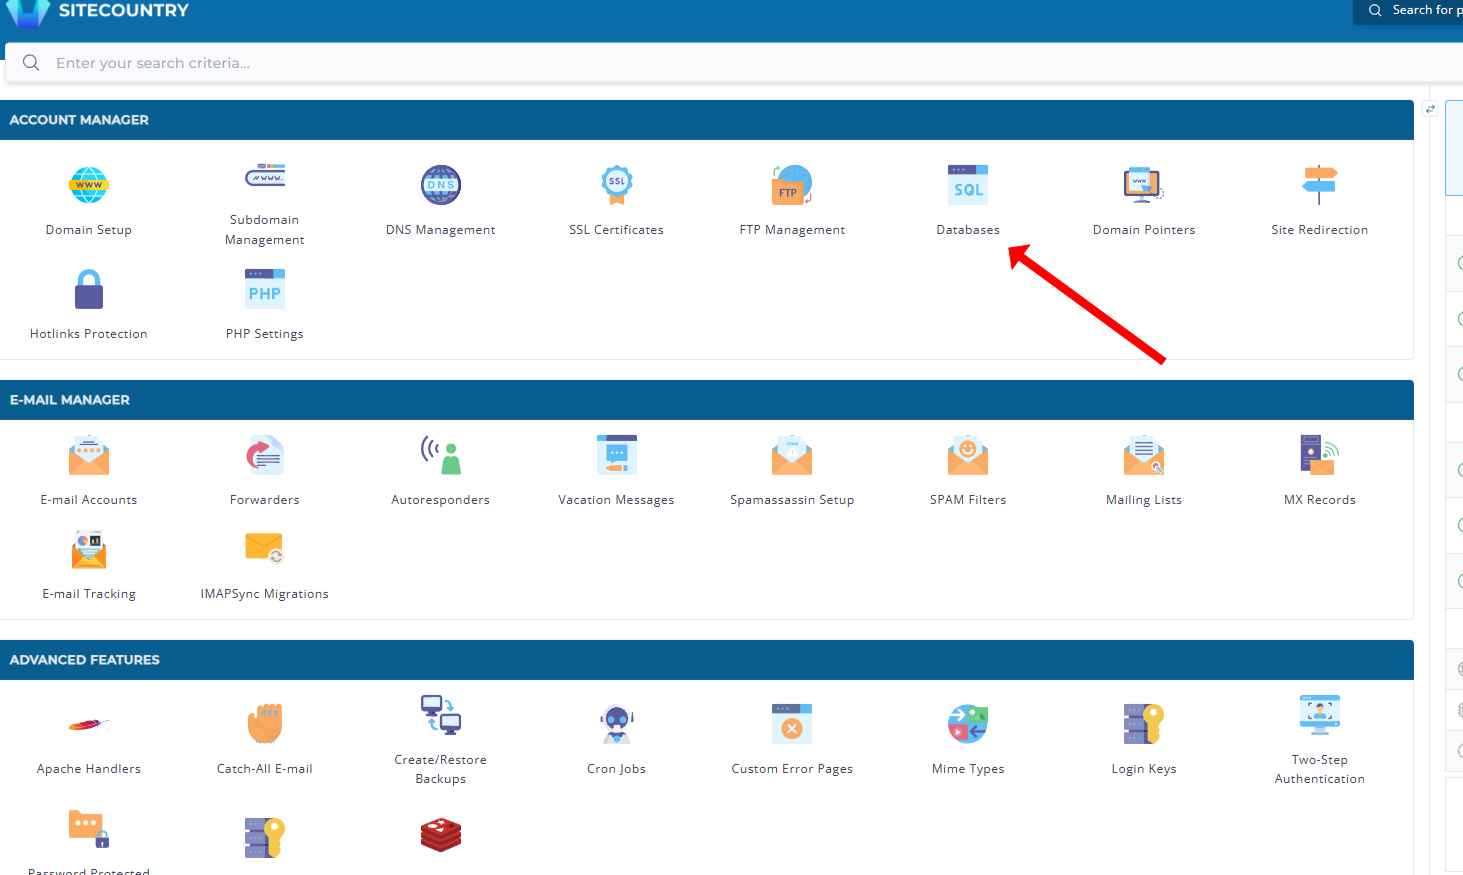Image resolution: width=1463 pixels, height=875 pixels.
Task: Open Vacation Messages
Action: [616, 471]
